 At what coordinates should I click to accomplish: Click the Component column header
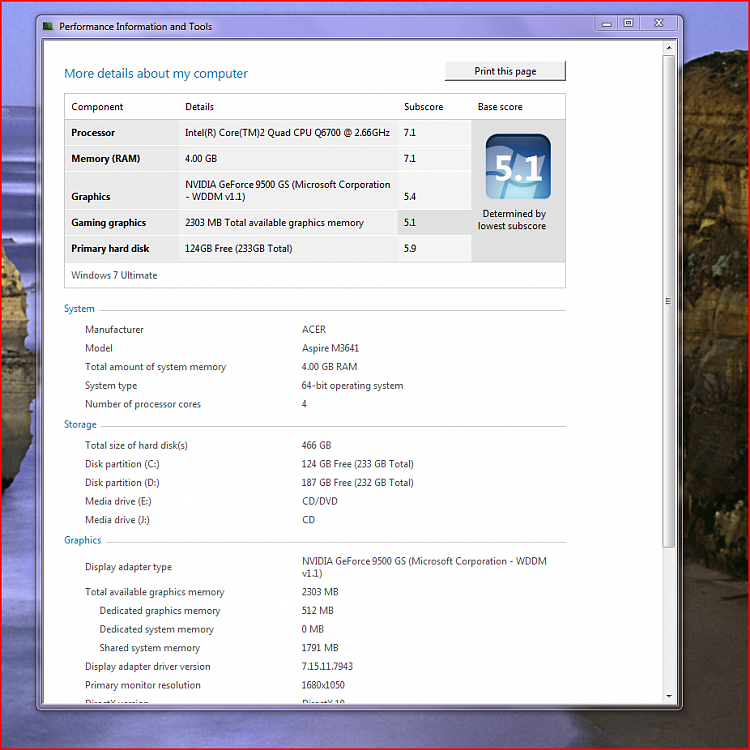coord(97,107)
